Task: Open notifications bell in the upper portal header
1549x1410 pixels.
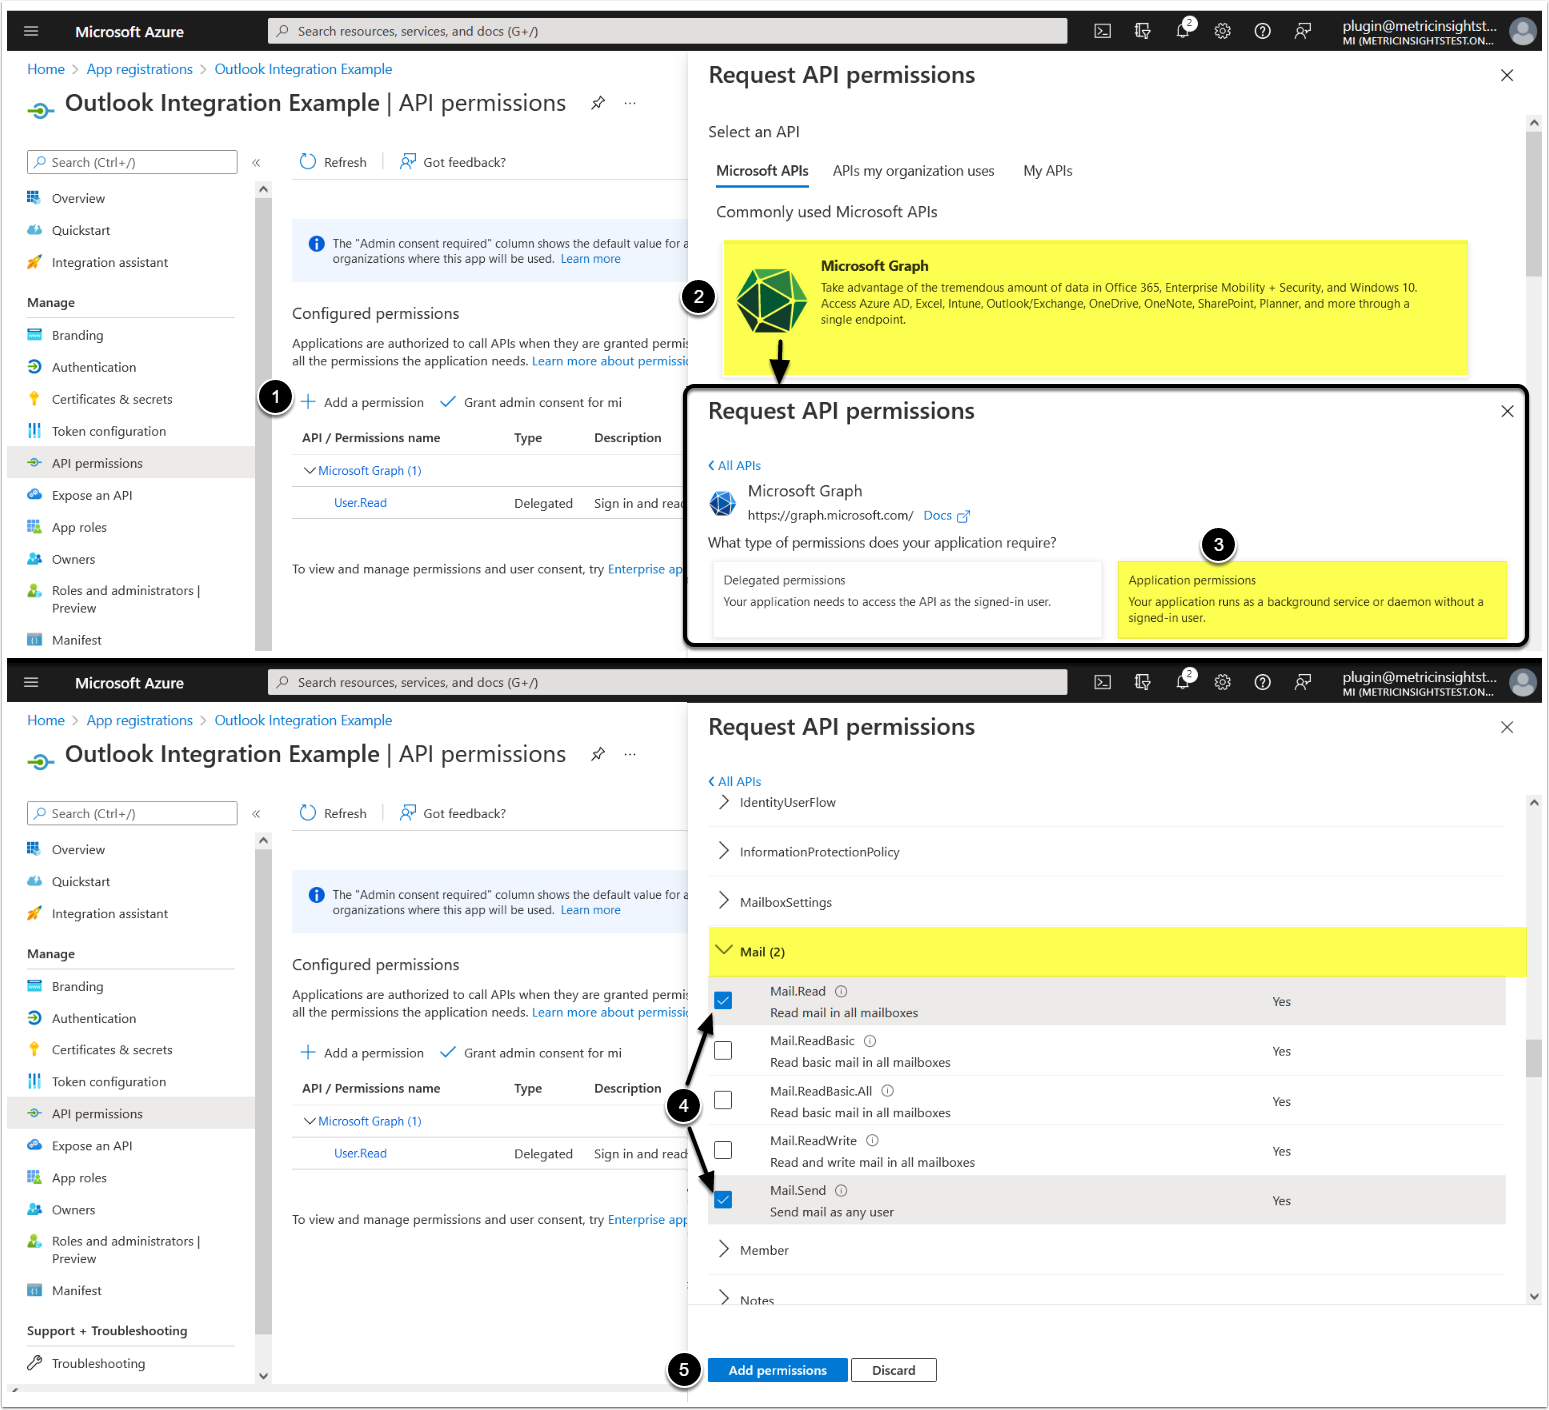Action: [1183, 31]
